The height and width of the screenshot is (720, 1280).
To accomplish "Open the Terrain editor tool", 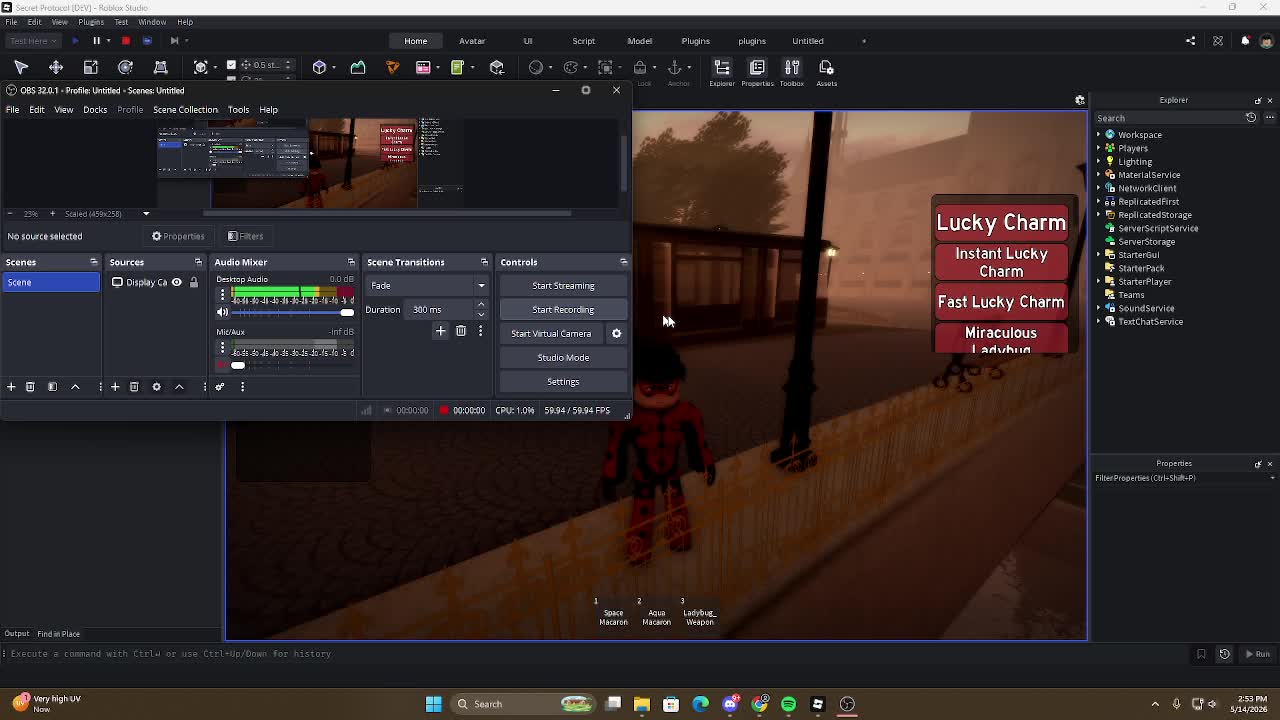I will coord(358,67).
